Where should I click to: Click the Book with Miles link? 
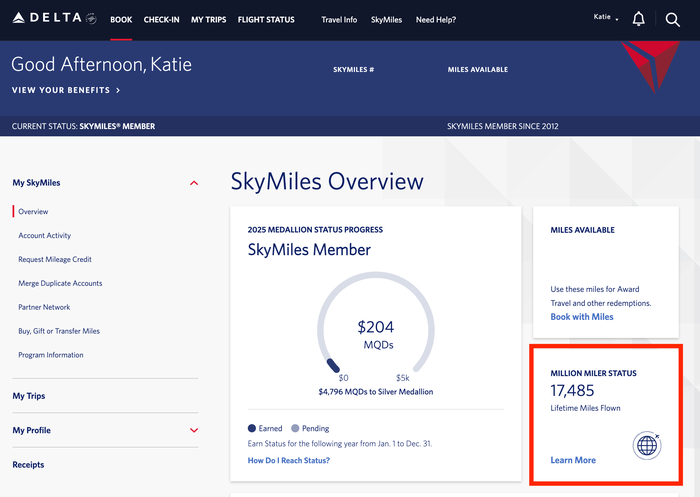click(x=582, y=317)
